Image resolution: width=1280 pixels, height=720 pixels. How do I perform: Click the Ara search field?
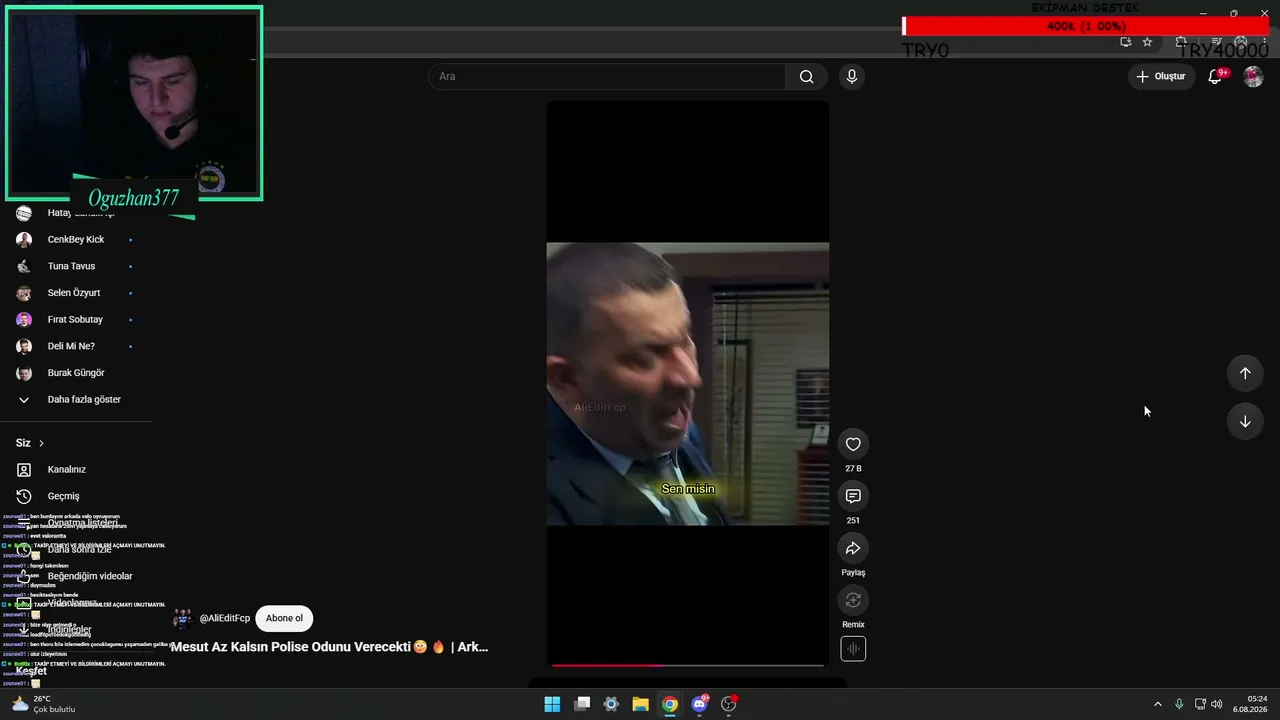pyautogui.click(x=607, y=77)
